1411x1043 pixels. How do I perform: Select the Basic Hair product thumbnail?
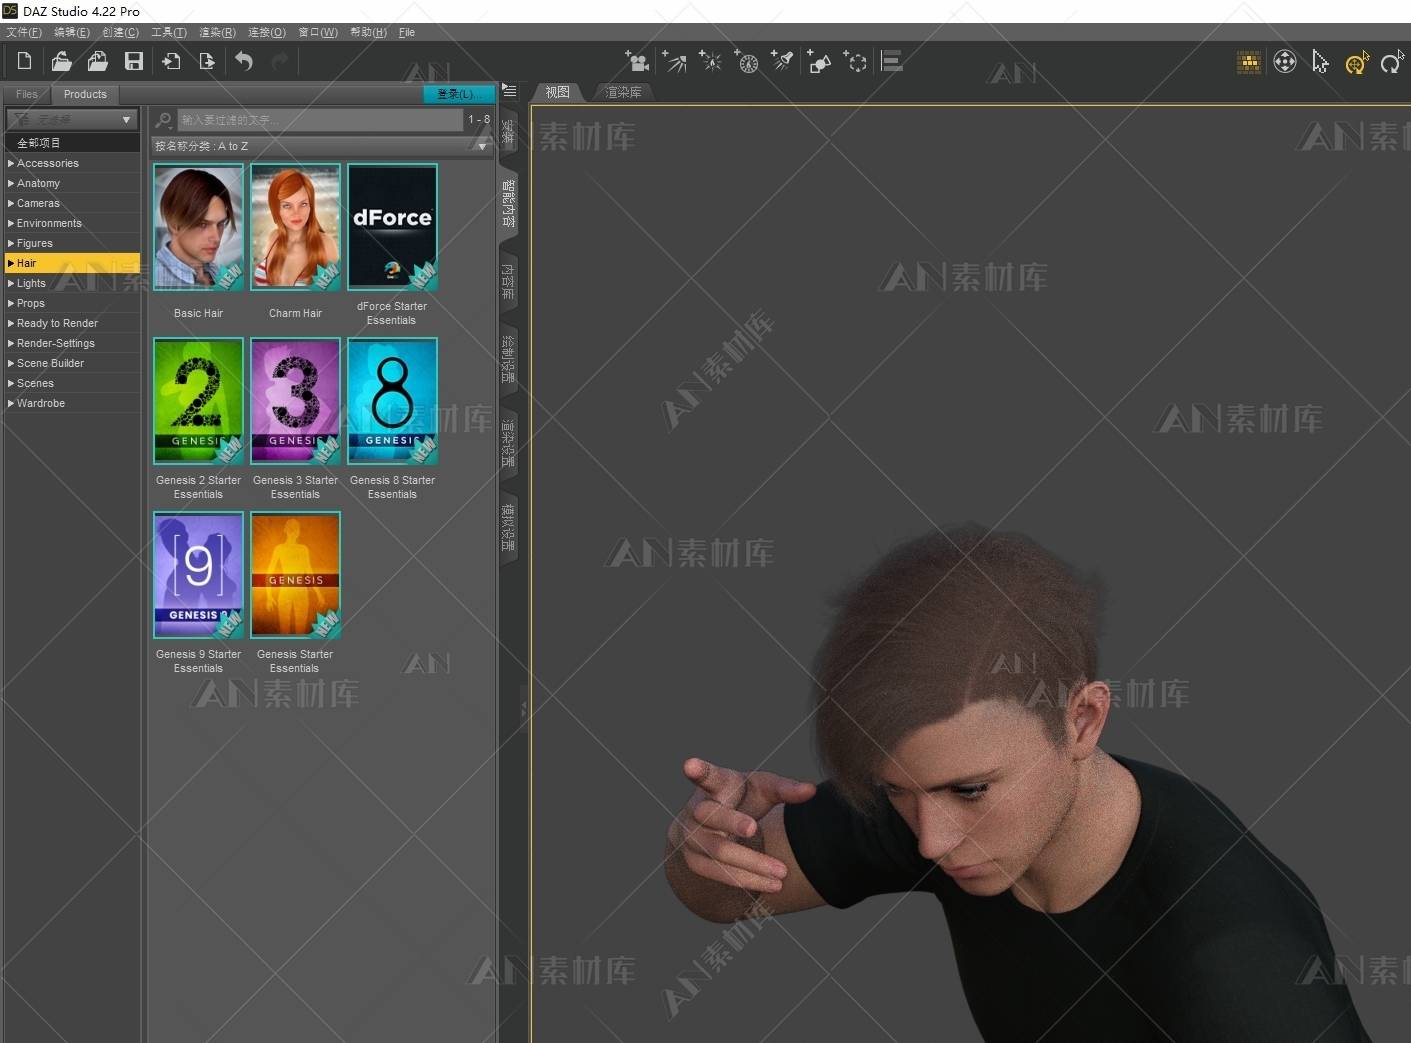point(198,227)
